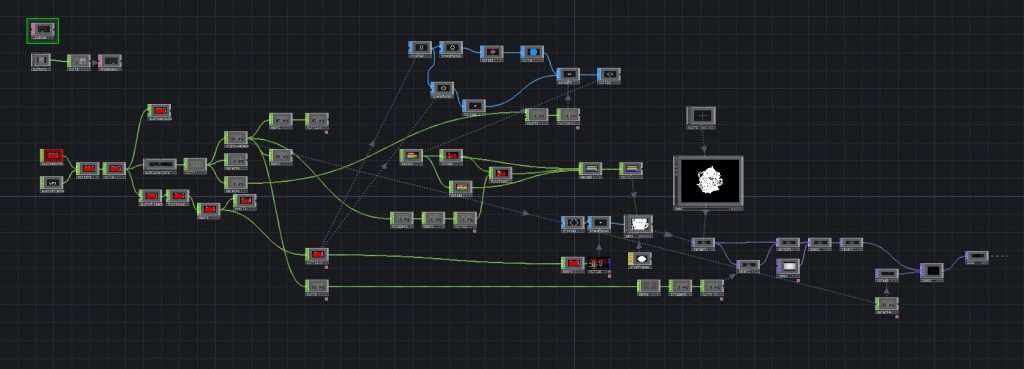Select the blue node with red shape thumbnail
The width and height of the screenshot is (1024, 369).
pos(492,52)
